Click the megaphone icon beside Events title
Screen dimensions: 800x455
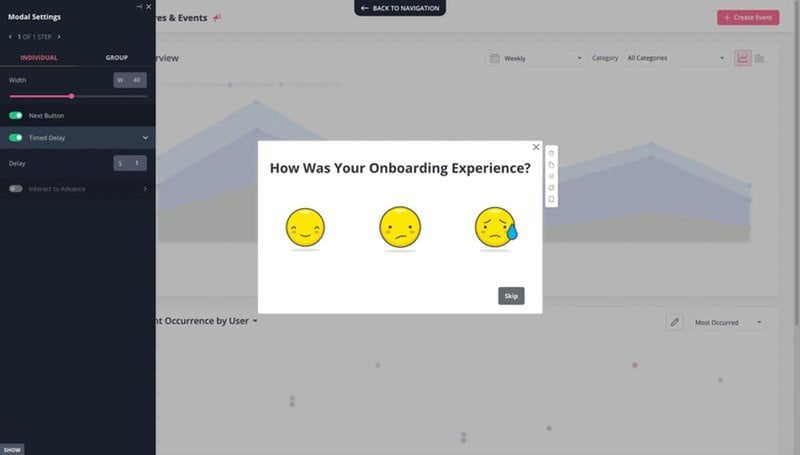click(x=217, y=18)
